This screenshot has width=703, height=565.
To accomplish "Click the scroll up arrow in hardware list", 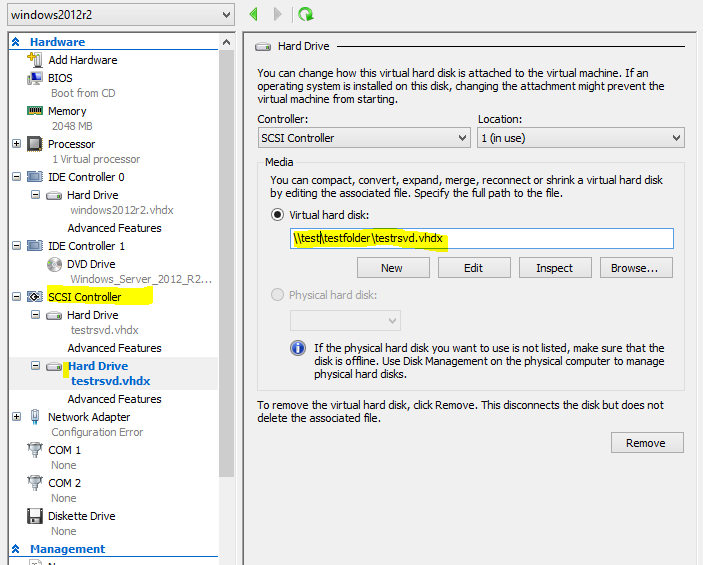I will (x=226, y=42).
